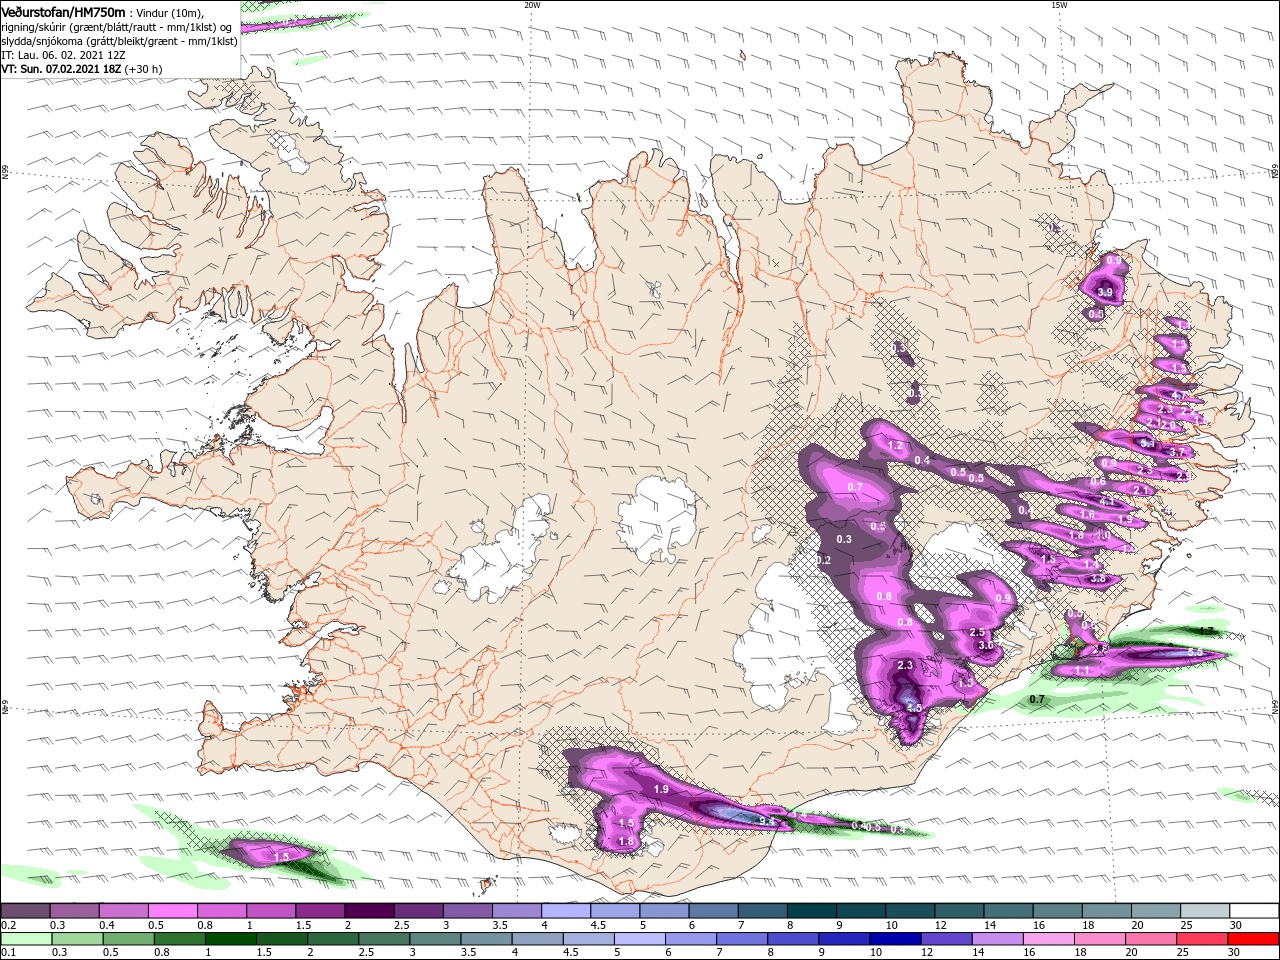Click the 1.5 value in the southwest offshore patch
Viewport: 1280px width, 960px height.
(281, 856)
